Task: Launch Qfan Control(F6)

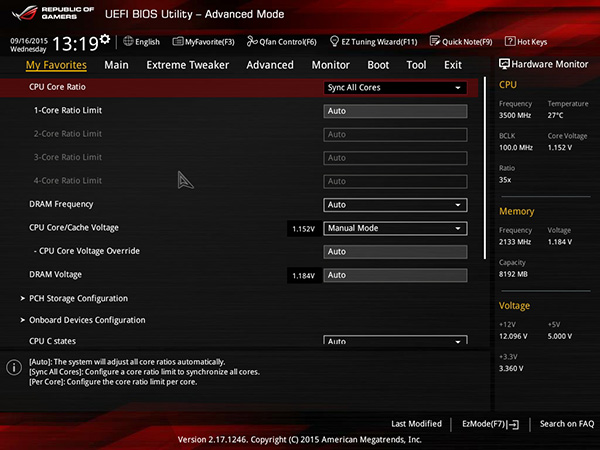Action: [x=282, y=41]
